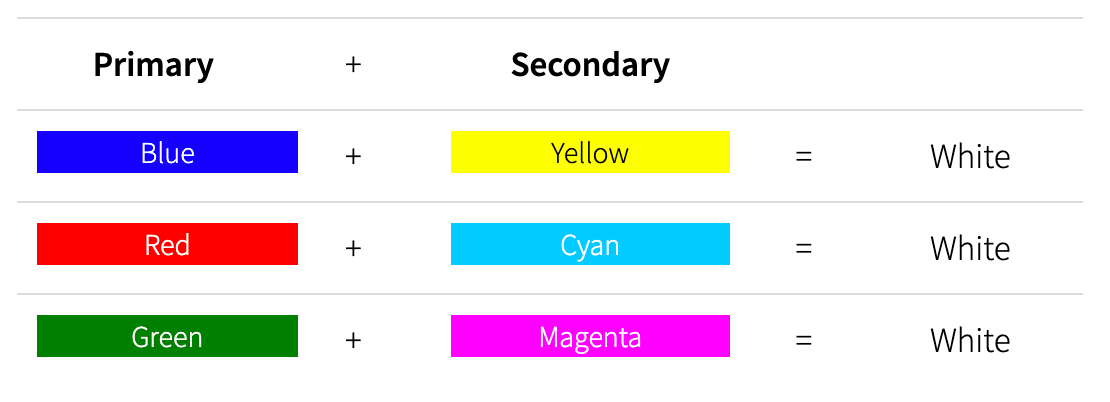
Task: Choose the Magenta color swatch
Action: coord(590,336)
